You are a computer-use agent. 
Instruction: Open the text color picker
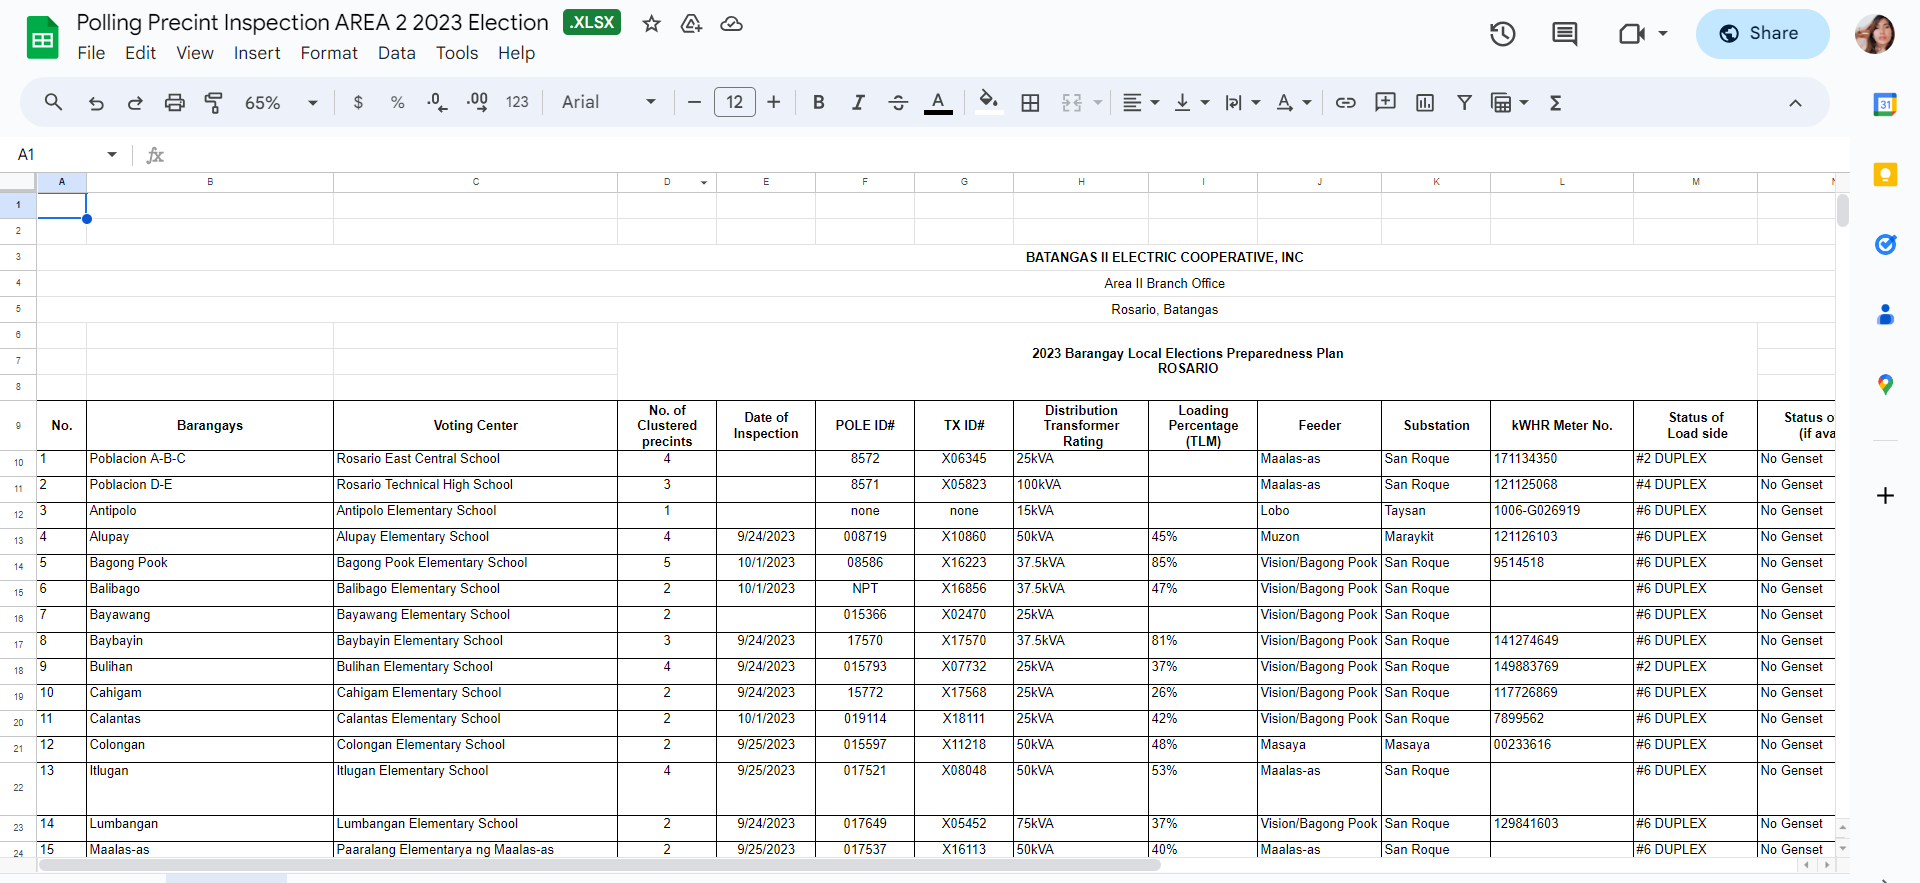pos(938,102)
